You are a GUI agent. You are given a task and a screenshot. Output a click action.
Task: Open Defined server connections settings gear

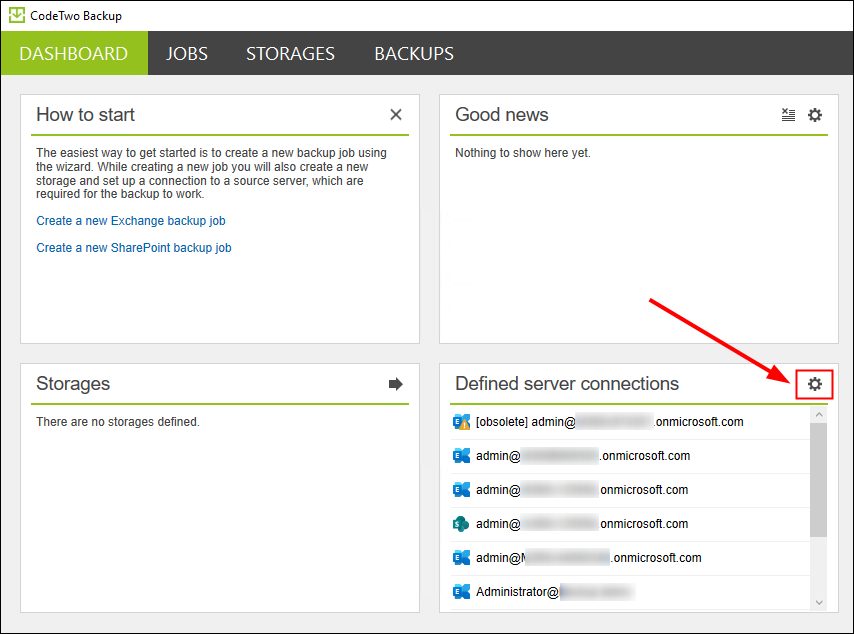(815, 384)
